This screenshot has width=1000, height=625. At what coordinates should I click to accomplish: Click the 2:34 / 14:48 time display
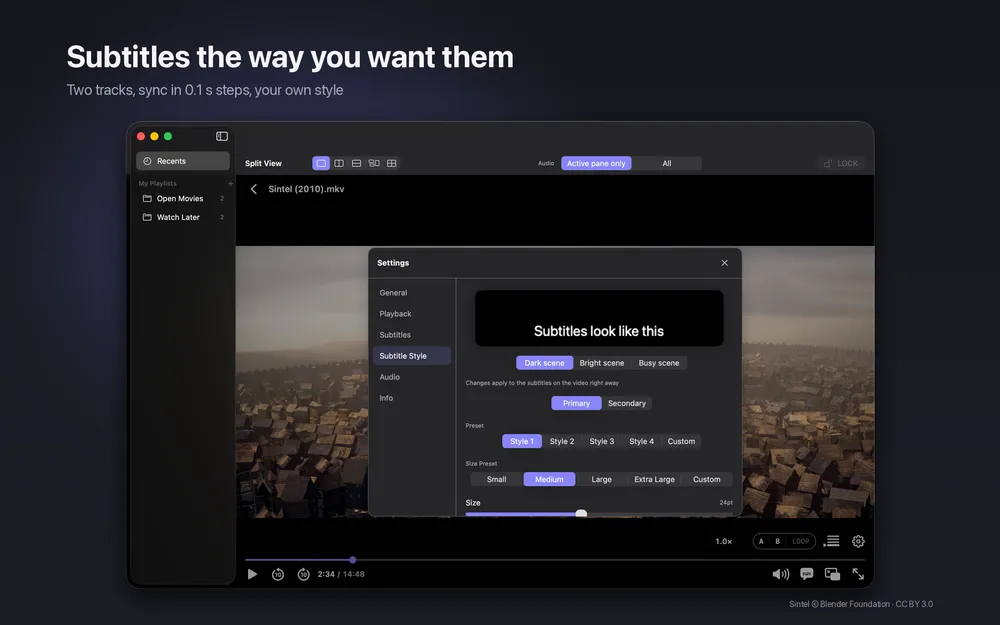(x=341, y=574)
